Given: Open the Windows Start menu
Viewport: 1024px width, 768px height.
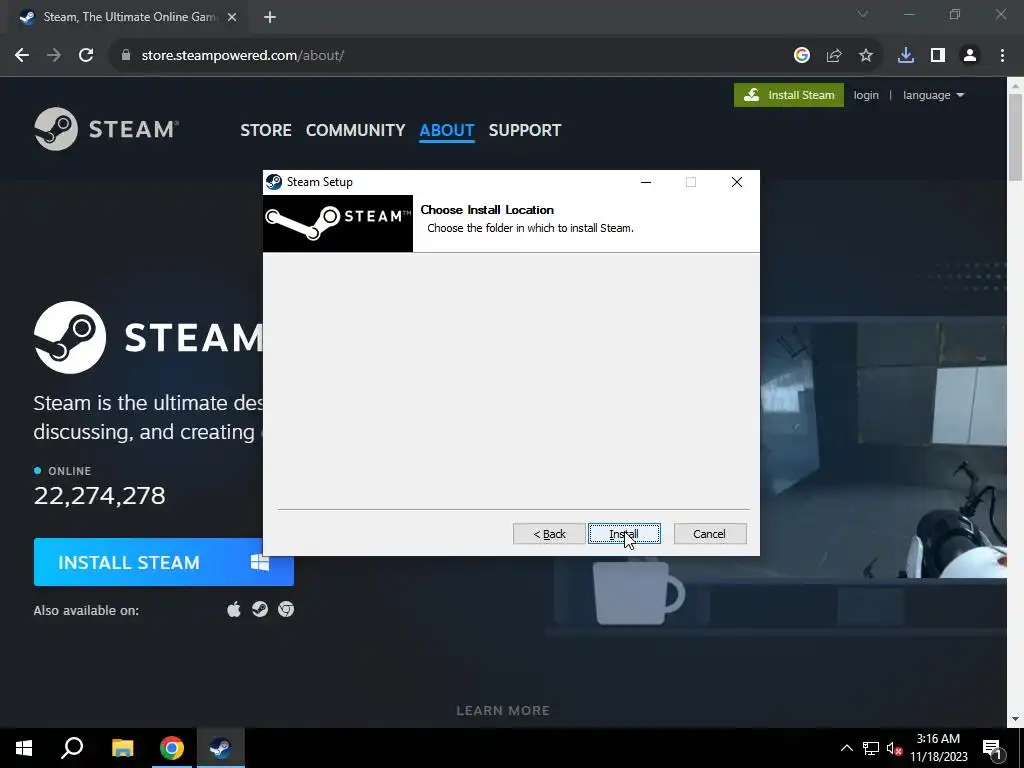Looking at the screenshot, I should 24,748.
